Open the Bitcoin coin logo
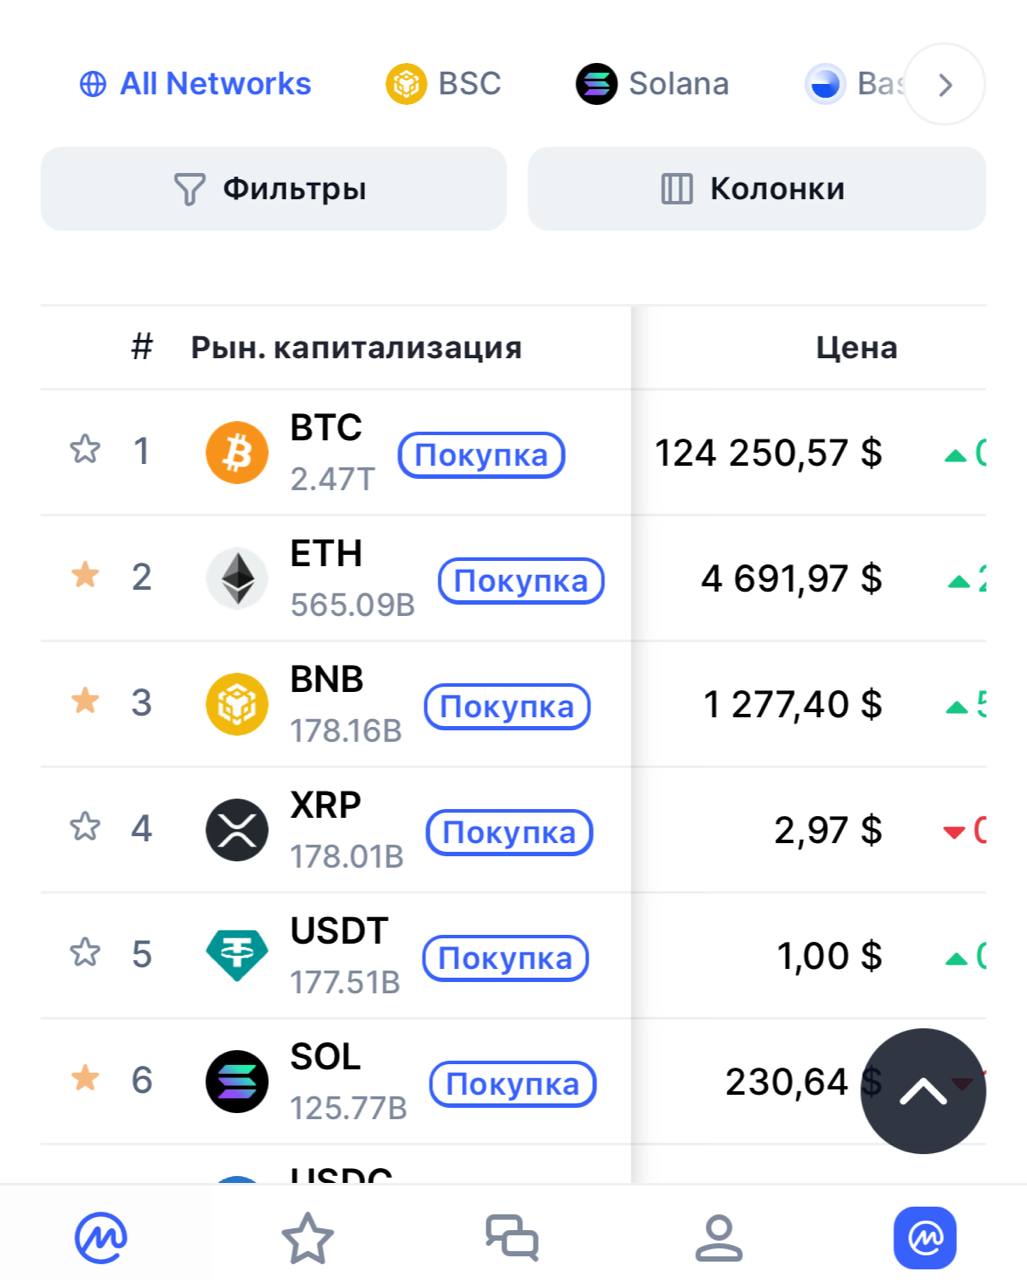 (237, 452)
